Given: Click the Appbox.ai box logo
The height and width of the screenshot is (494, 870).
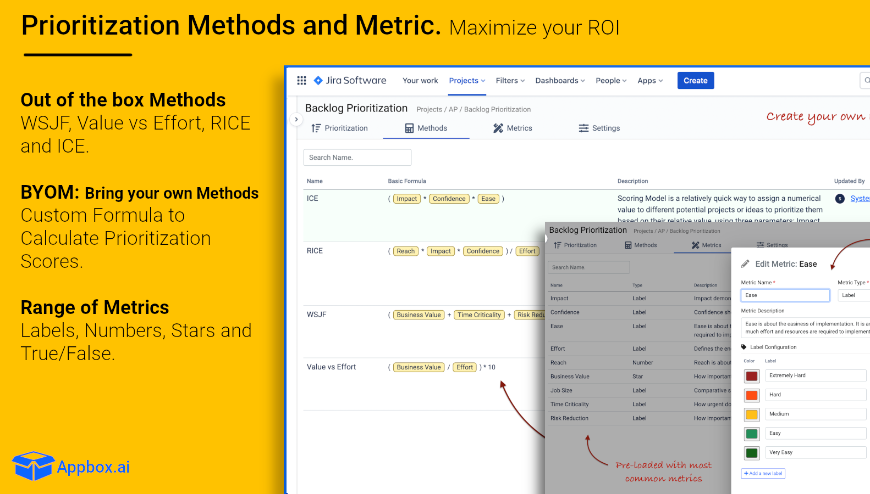Looking at the screenshot, I should click(x=33, y=465).
